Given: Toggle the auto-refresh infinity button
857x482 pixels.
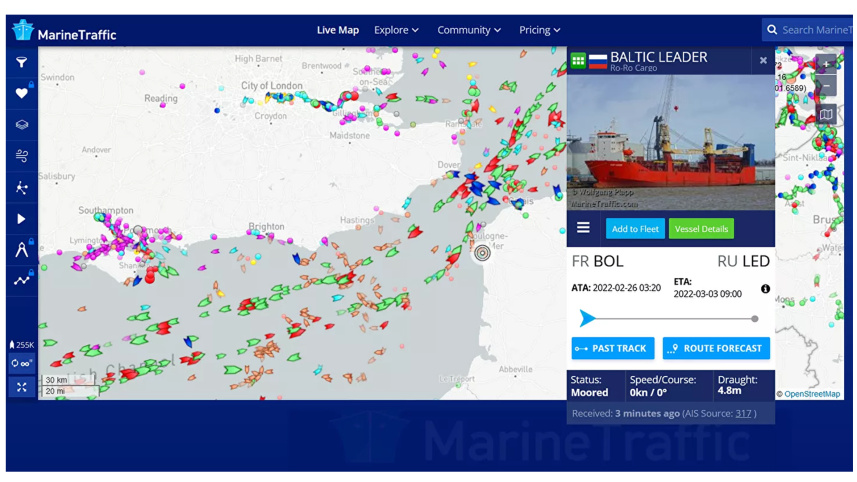Looking at the screenshot, I should coord(21,364).
